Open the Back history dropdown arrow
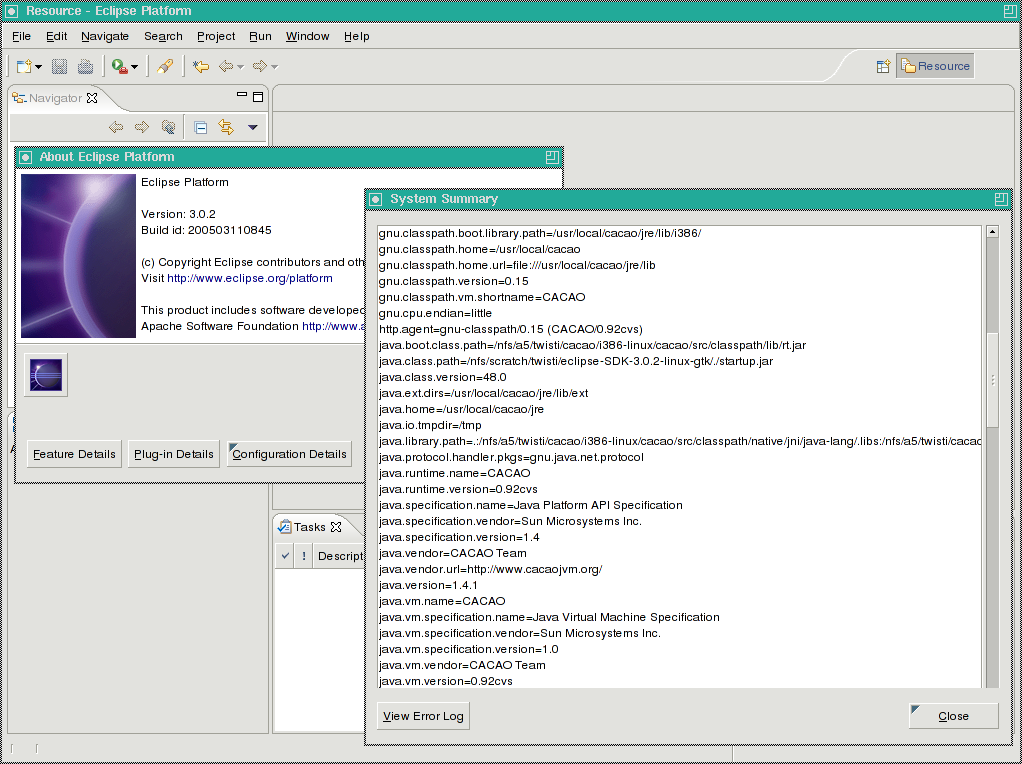 tap(241, 66)
